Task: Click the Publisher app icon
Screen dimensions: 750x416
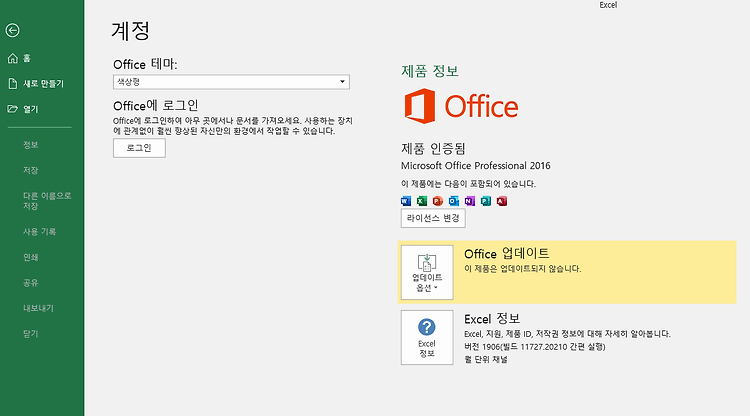Action: [x=485, y=201]
